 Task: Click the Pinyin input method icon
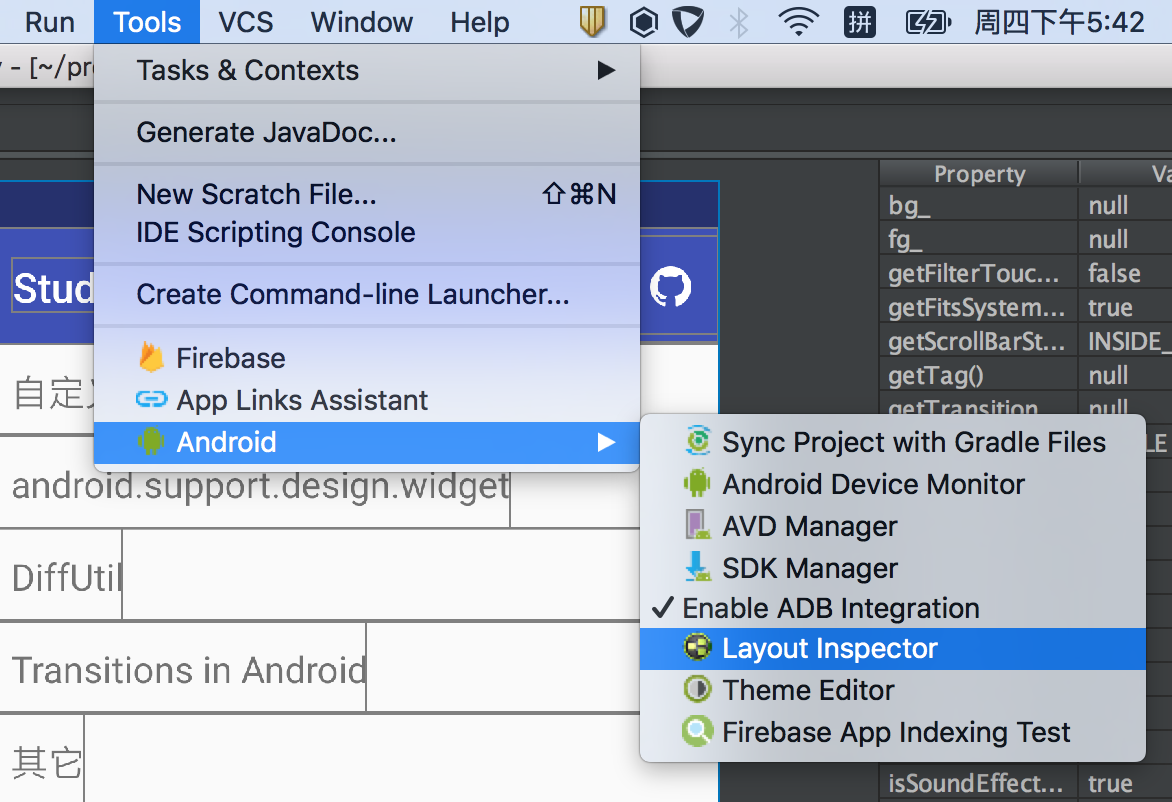pyautogui.click(x=860, y=22)
